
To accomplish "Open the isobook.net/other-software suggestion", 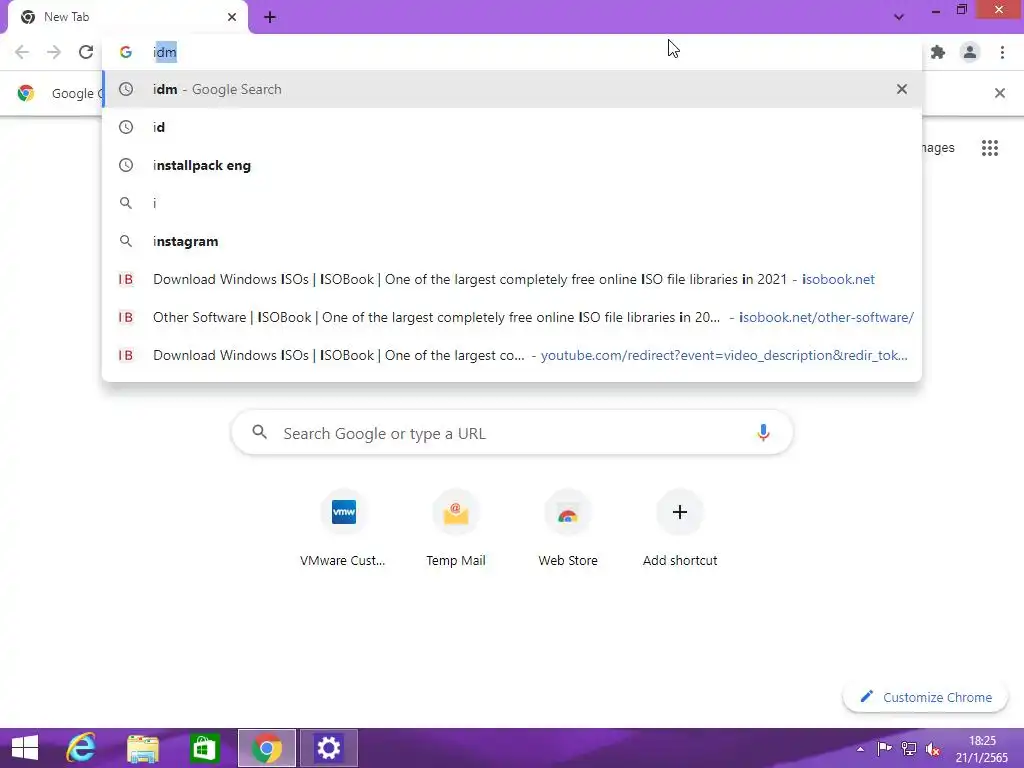I will click(x=512, y=317).
